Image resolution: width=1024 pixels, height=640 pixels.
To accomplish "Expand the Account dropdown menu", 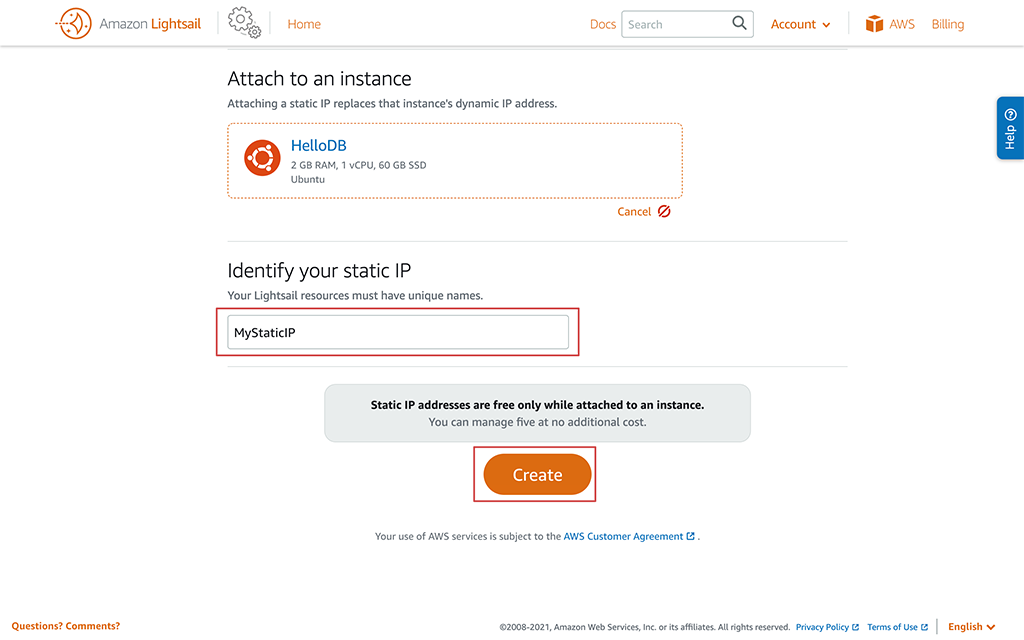I will (800, 24).
